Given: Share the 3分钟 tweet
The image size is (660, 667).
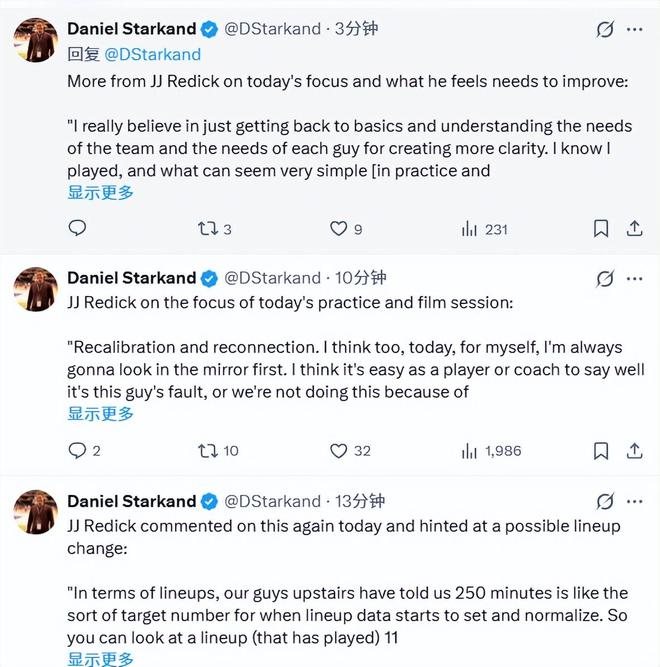Looking at the screenshot, I should coord(634,229).
